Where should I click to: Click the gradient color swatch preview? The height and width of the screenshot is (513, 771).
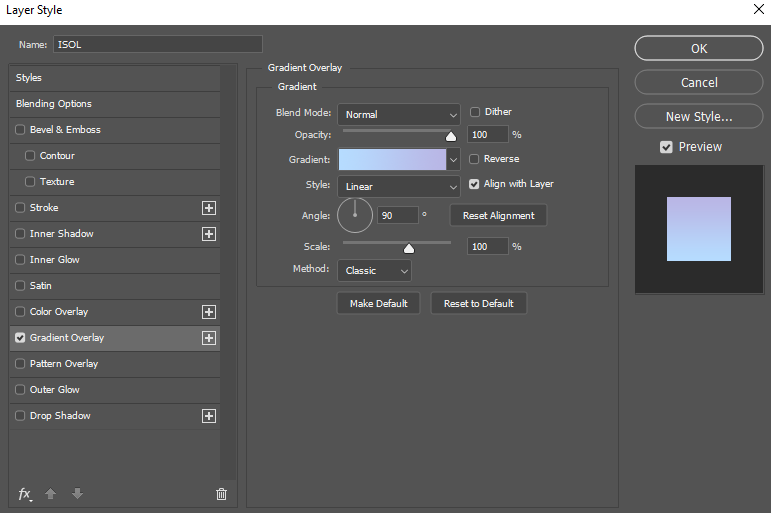(392, 160)
